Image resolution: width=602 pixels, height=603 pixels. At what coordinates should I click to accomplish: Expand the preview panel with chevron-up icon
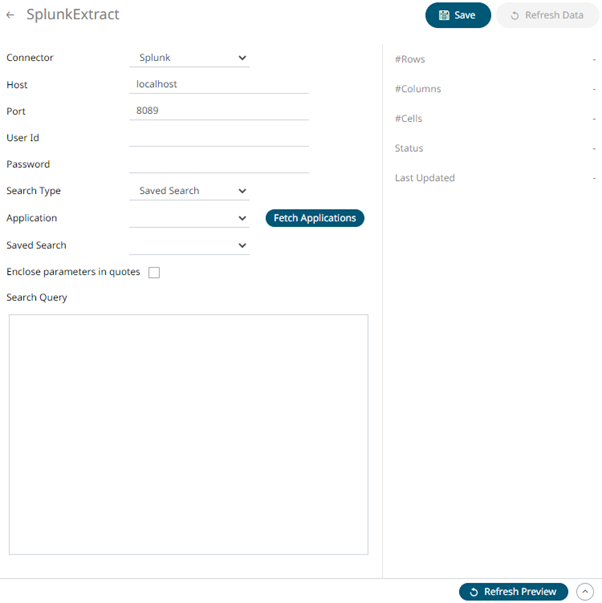pos(585,592)
